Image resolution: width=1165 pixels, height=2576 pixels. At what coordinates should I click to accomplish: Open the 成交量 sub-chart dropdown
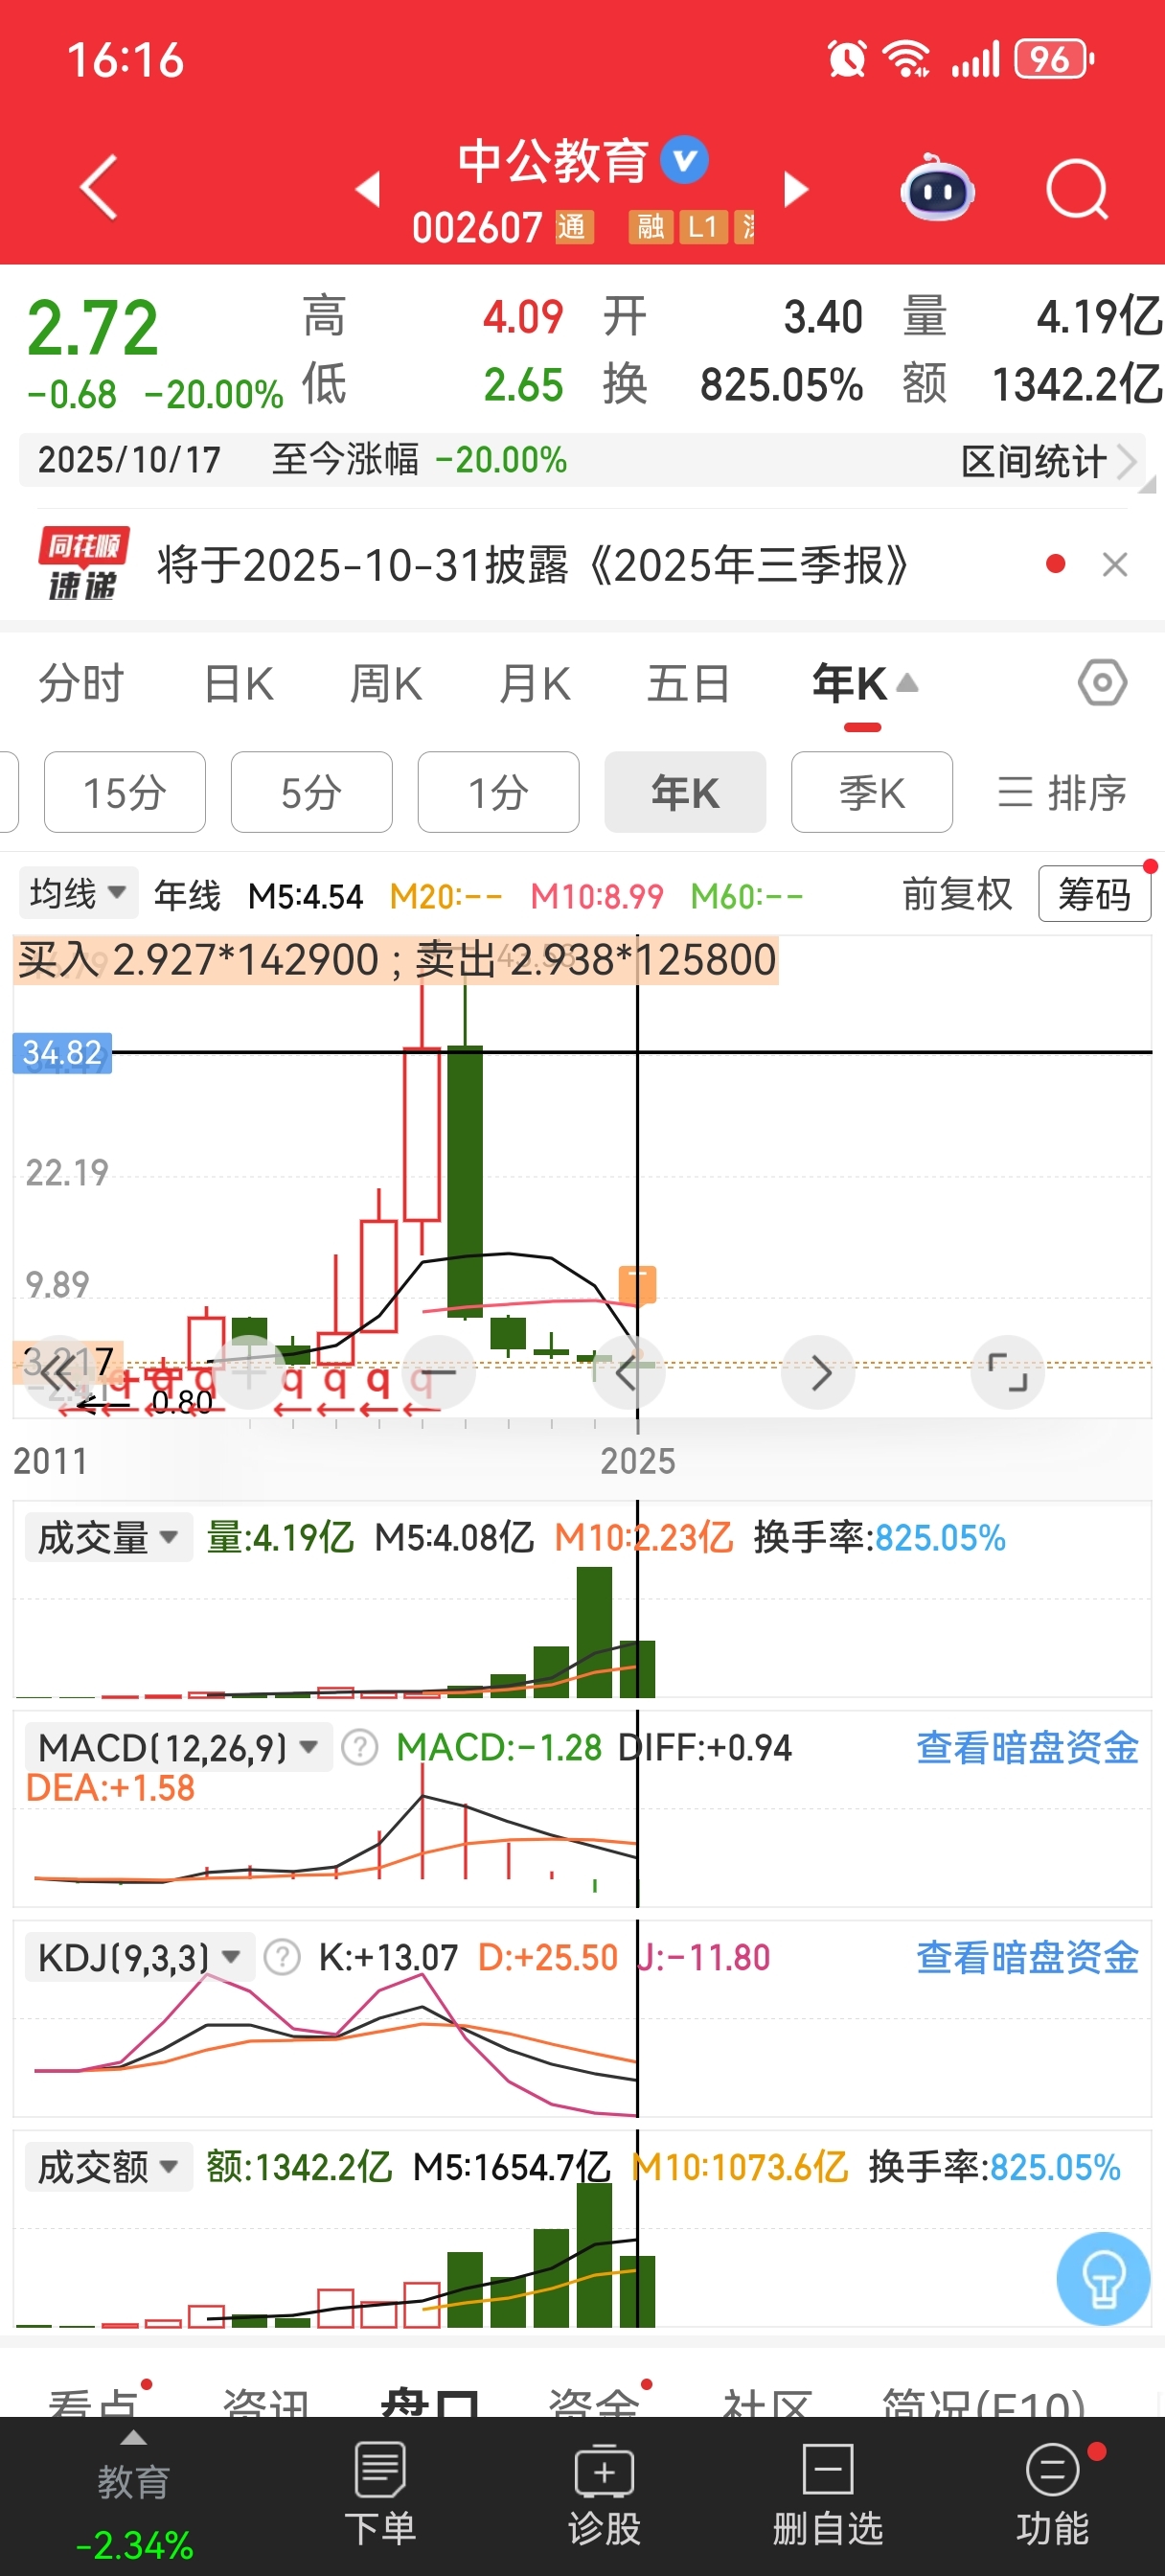108,1537
